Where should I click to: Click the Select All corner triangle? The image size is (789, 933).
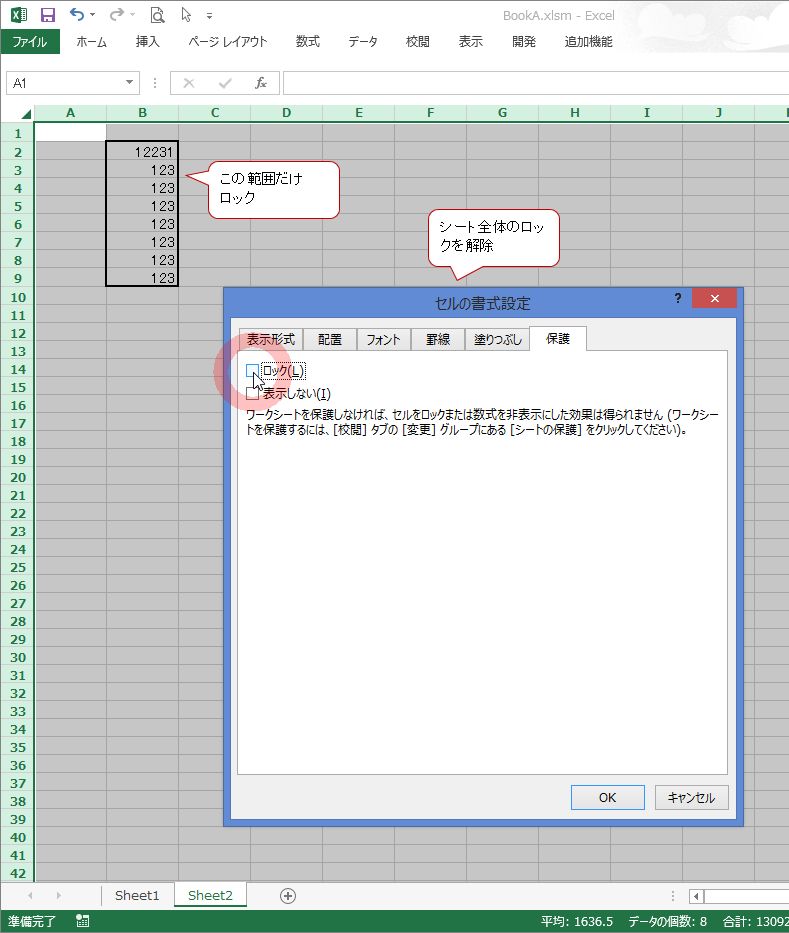[x=20, y=113]
